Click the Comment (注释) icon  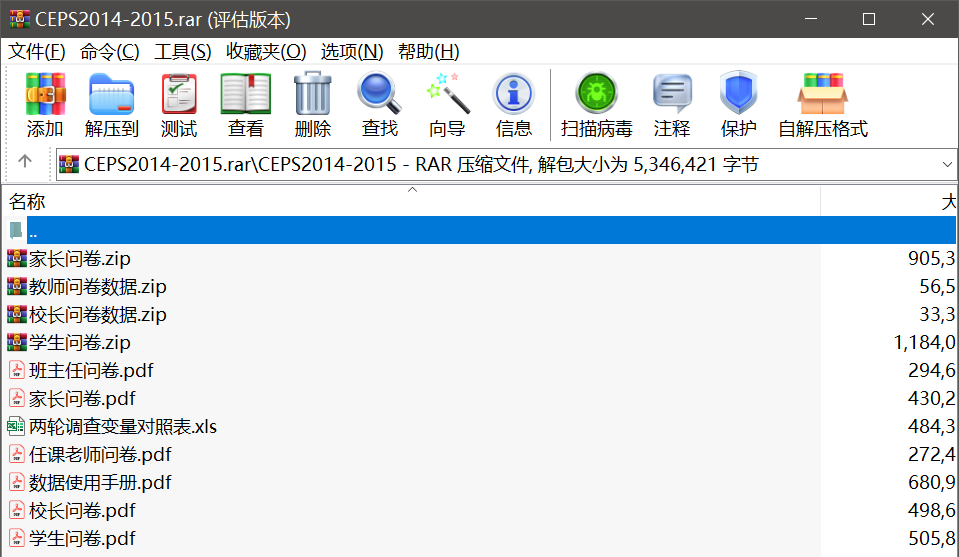(x=672, y=94)
